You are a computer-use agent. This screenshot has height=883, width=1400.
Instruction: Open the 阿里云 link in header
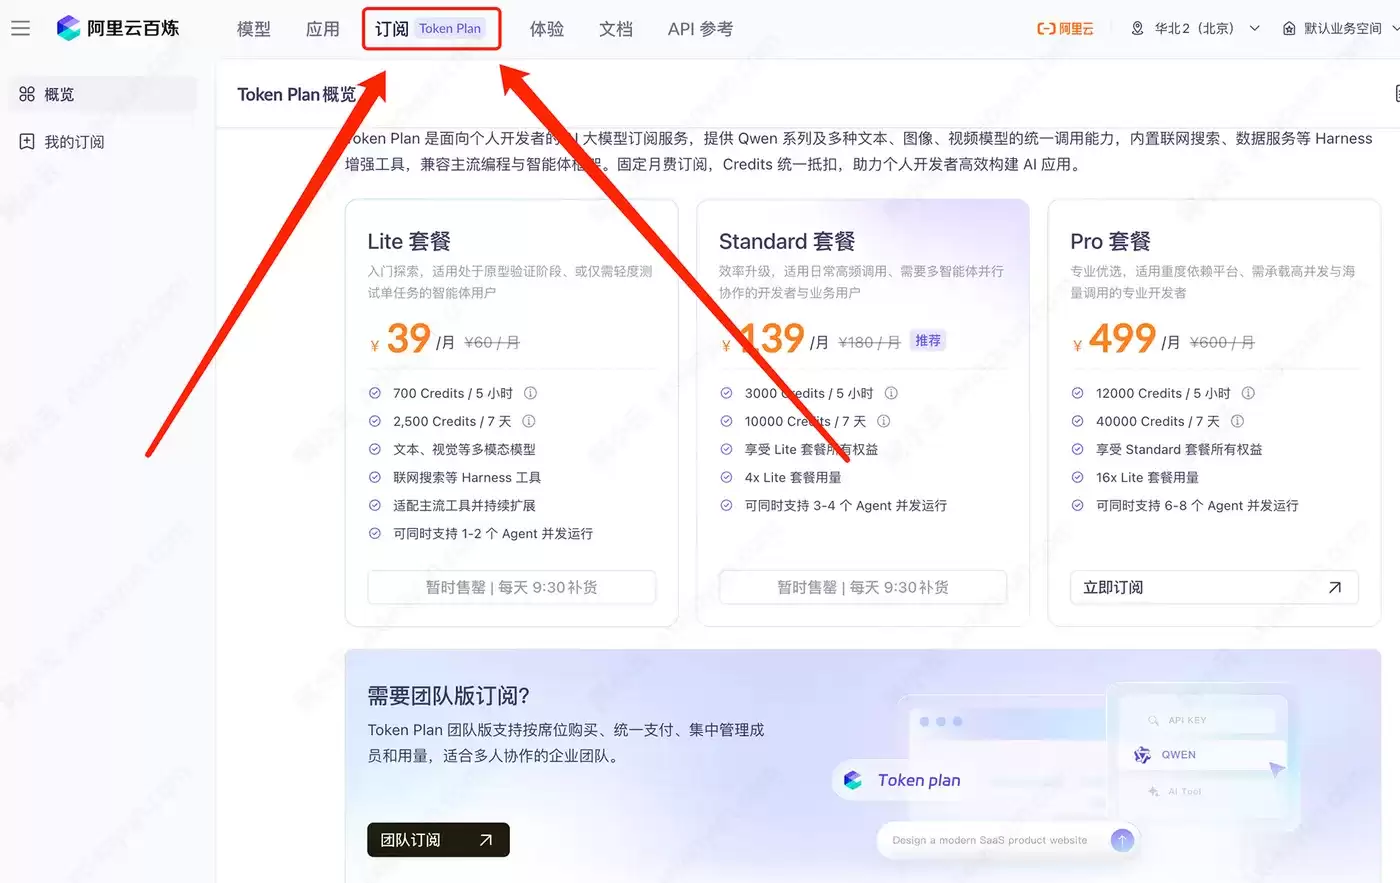pos(1065,28)
